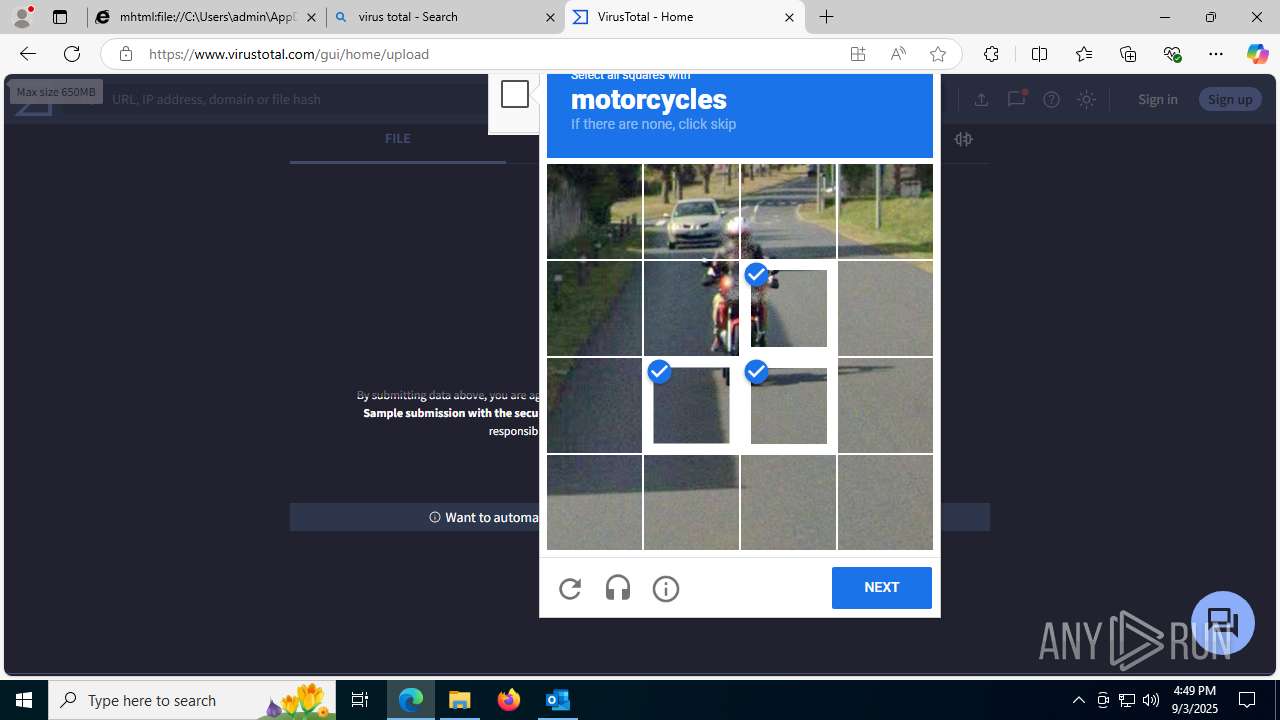Screen dimensions: 1280x720
Task: Close the VirusTotal - Home tab
Action: click(x=789, y=17)
